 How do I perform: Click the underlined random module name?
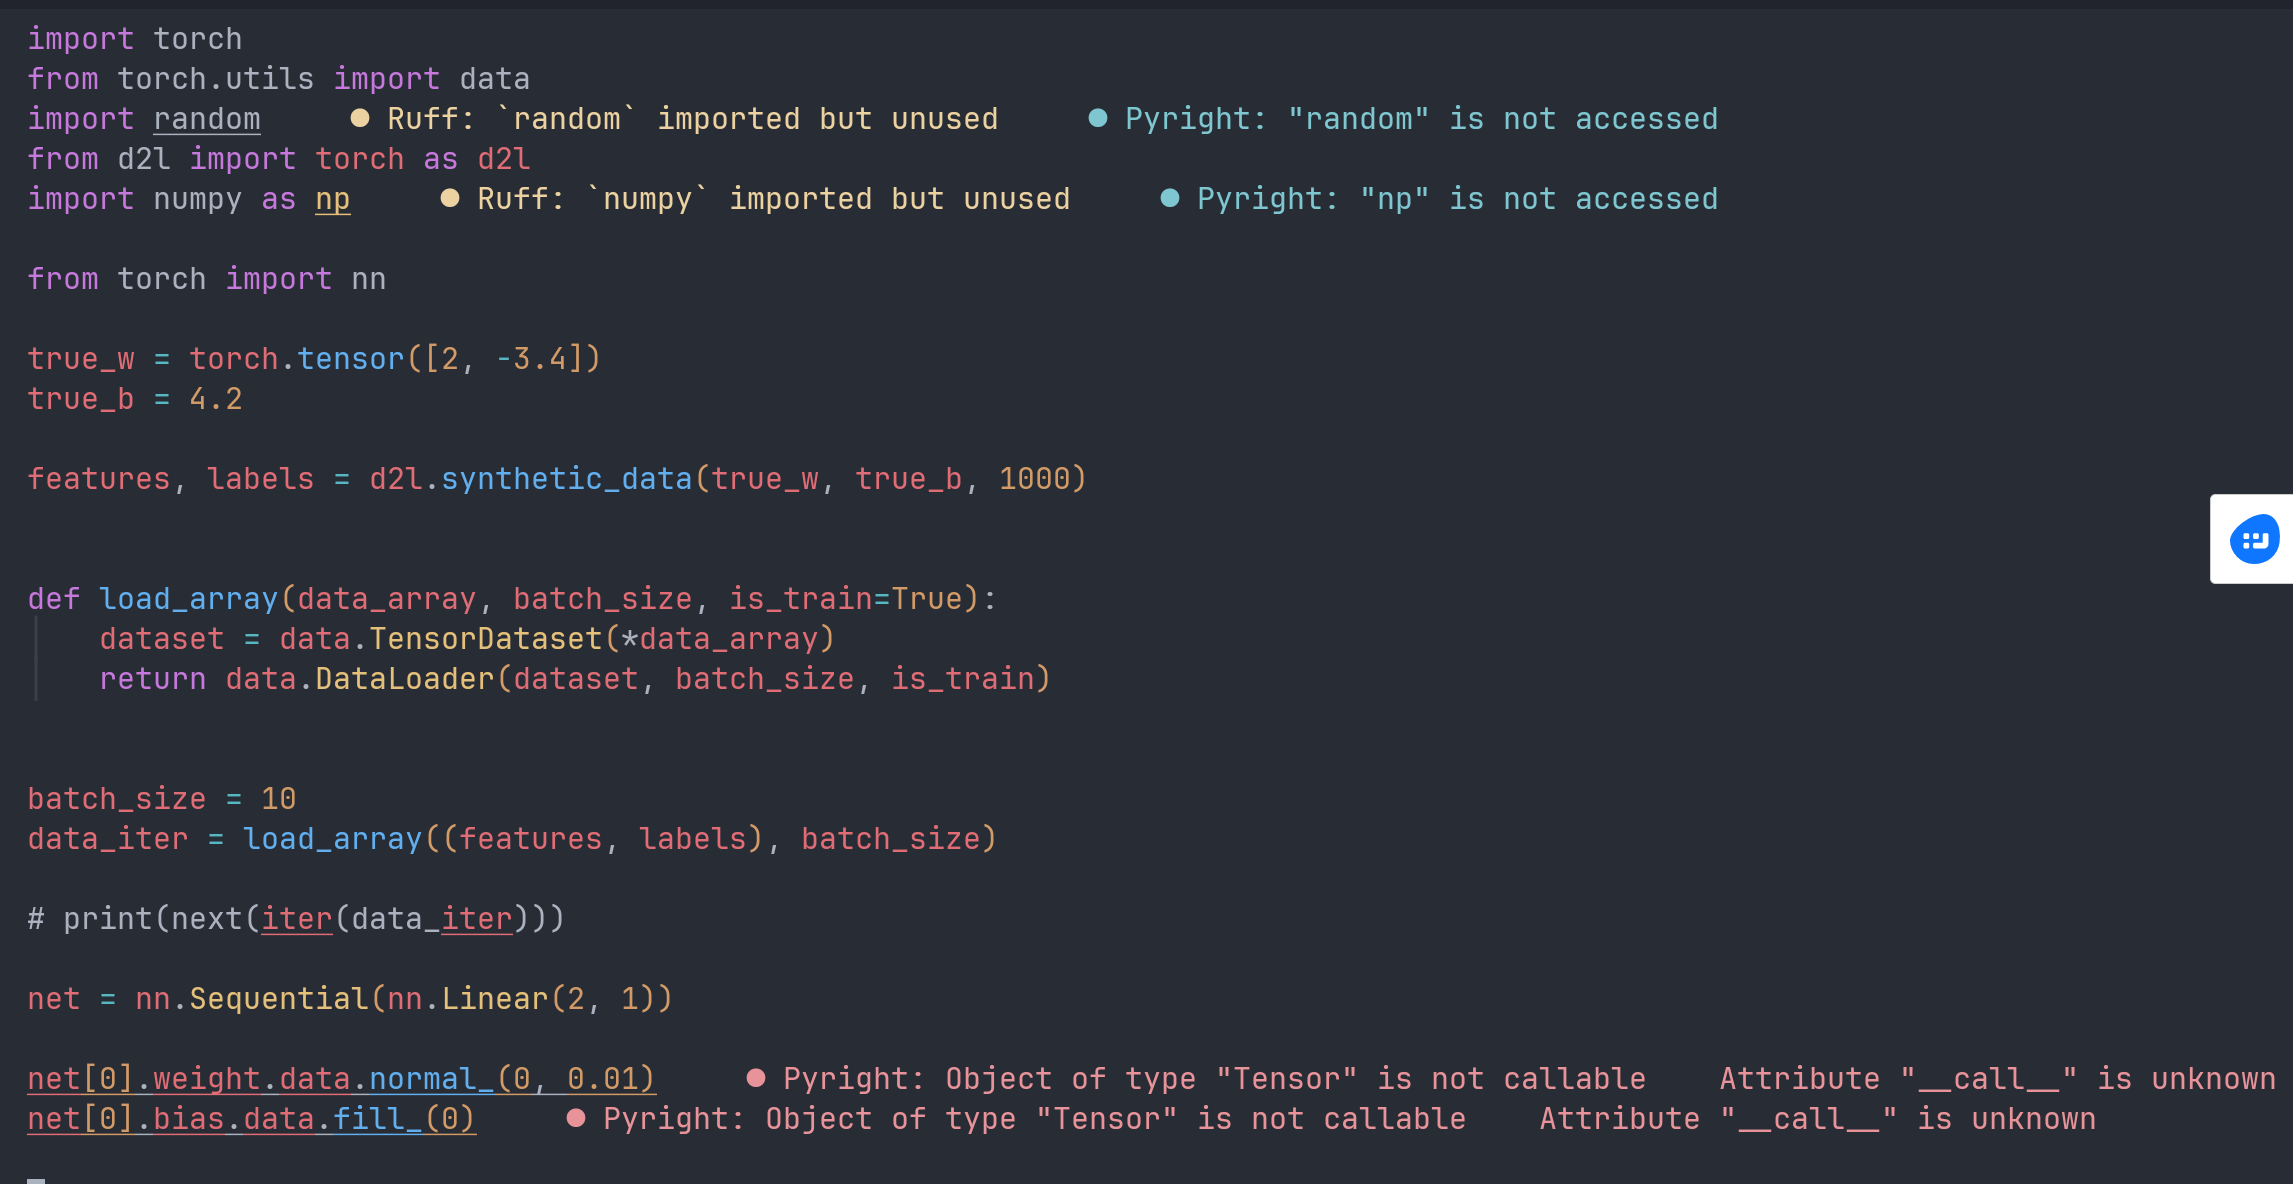[207, 119]
